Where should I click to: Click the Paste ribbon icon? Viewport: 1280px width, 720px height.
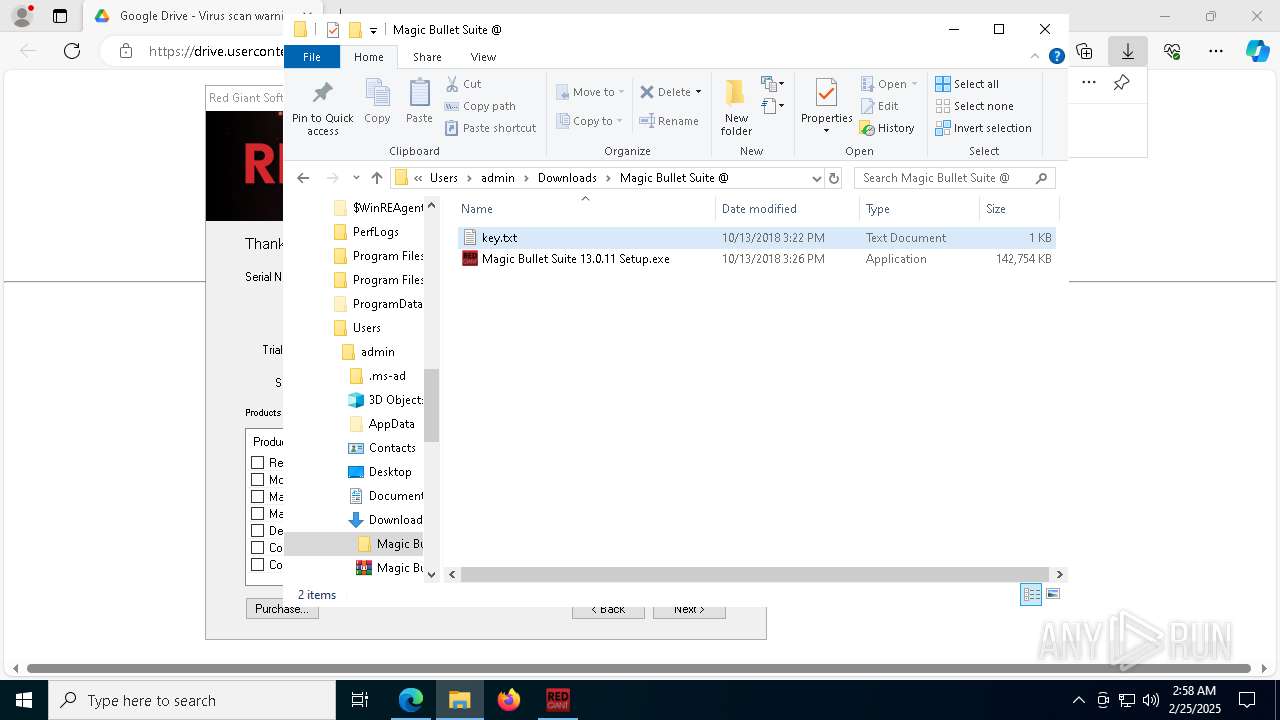419,102
